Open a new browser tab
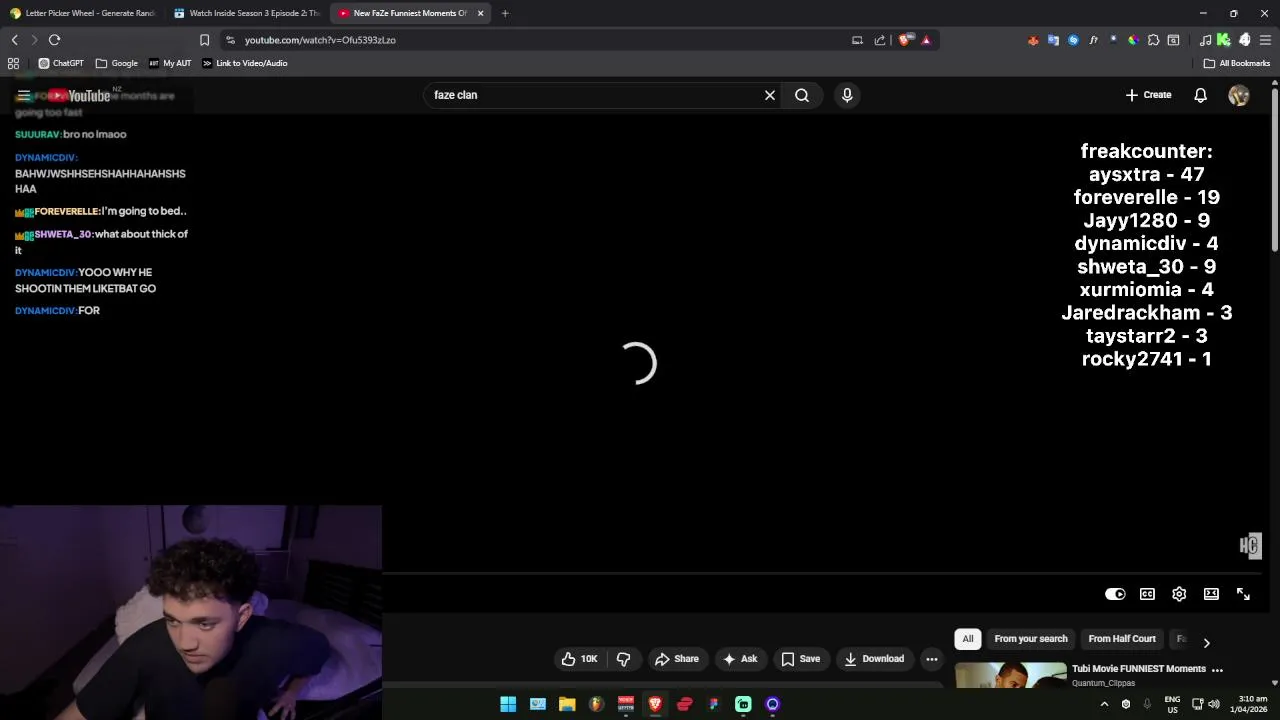The height and width of the screenshot is (720, 1280). pos(505,13)
